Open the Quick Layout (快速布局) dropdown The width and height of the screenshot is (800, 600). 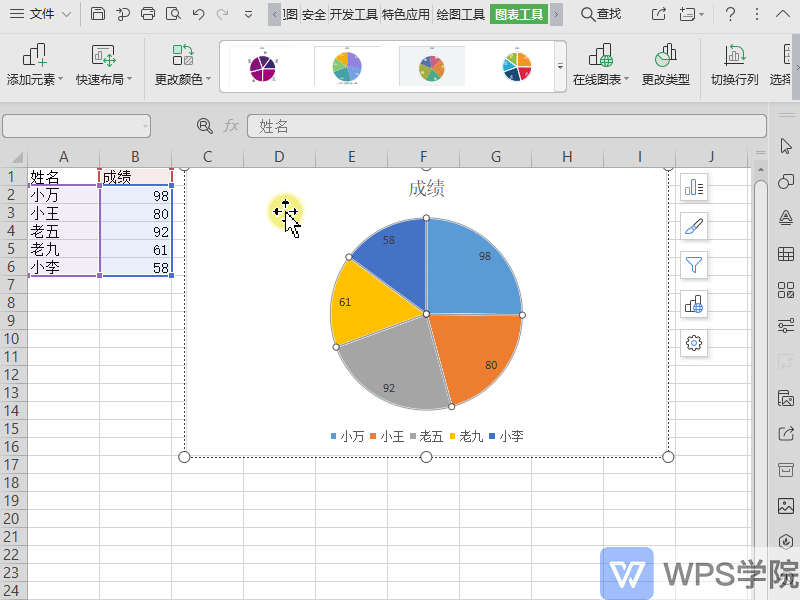104,65
